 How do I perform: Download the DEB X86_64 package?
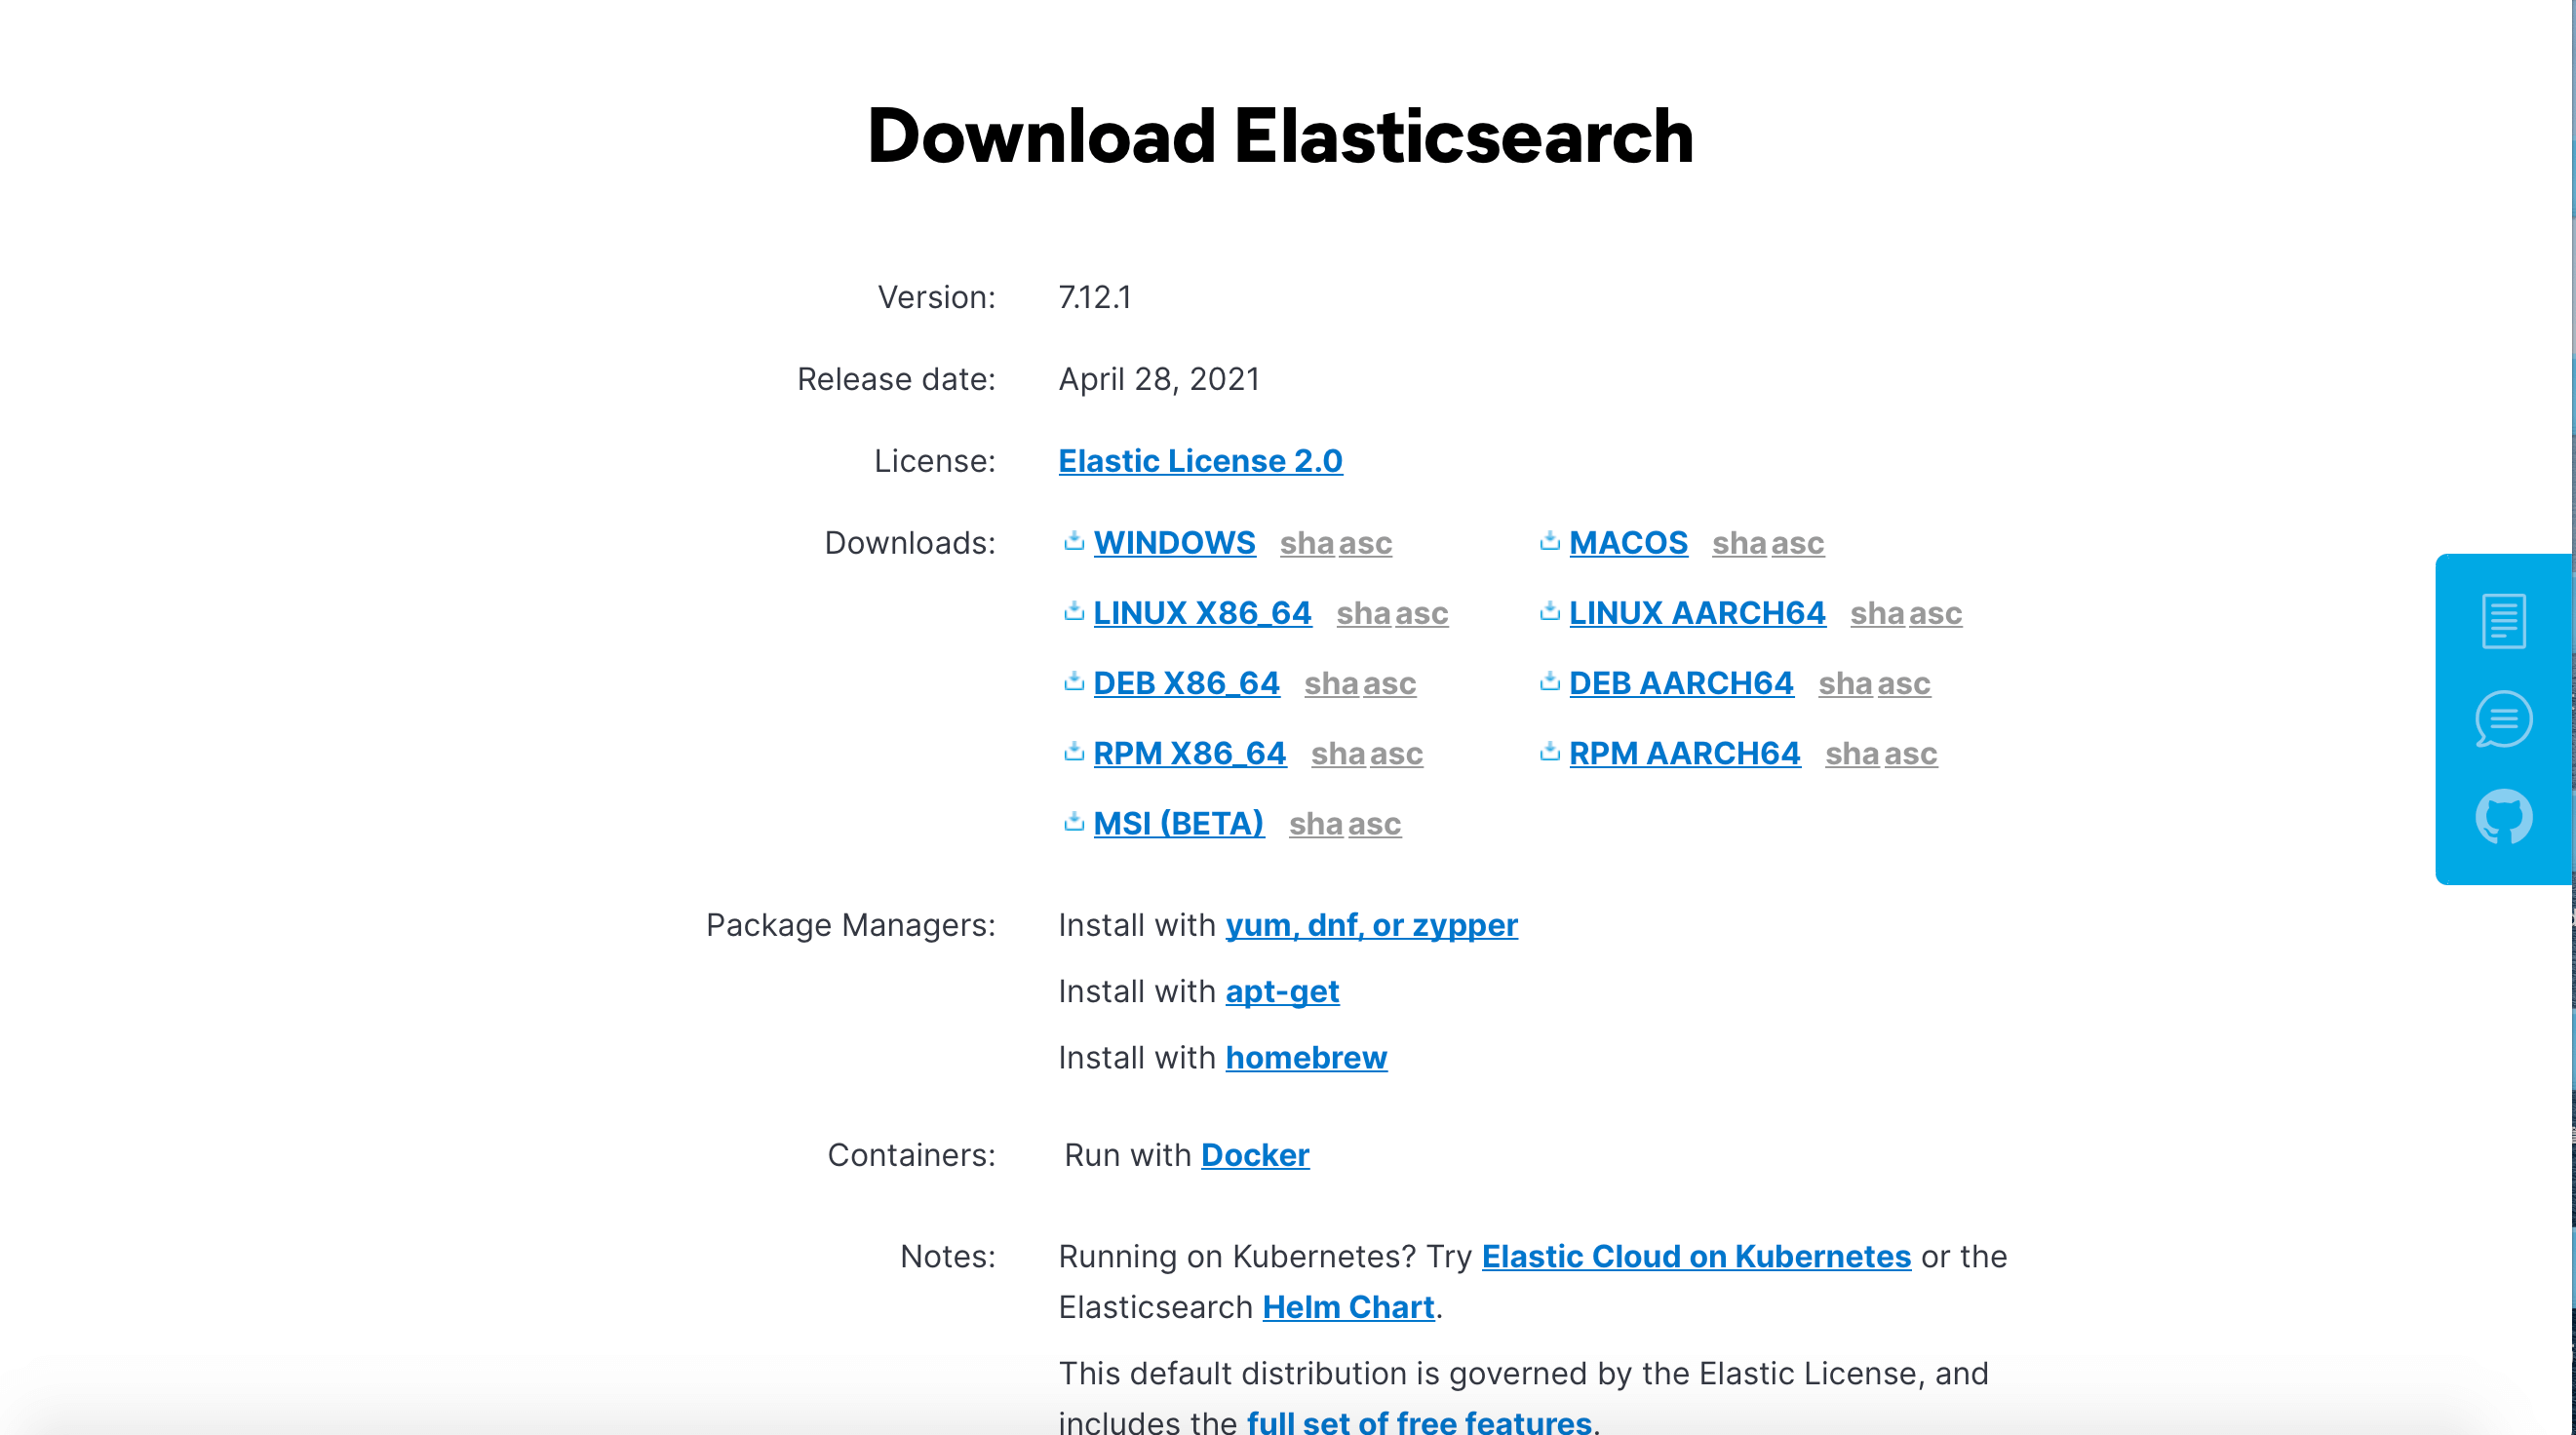coord(1186,683)
